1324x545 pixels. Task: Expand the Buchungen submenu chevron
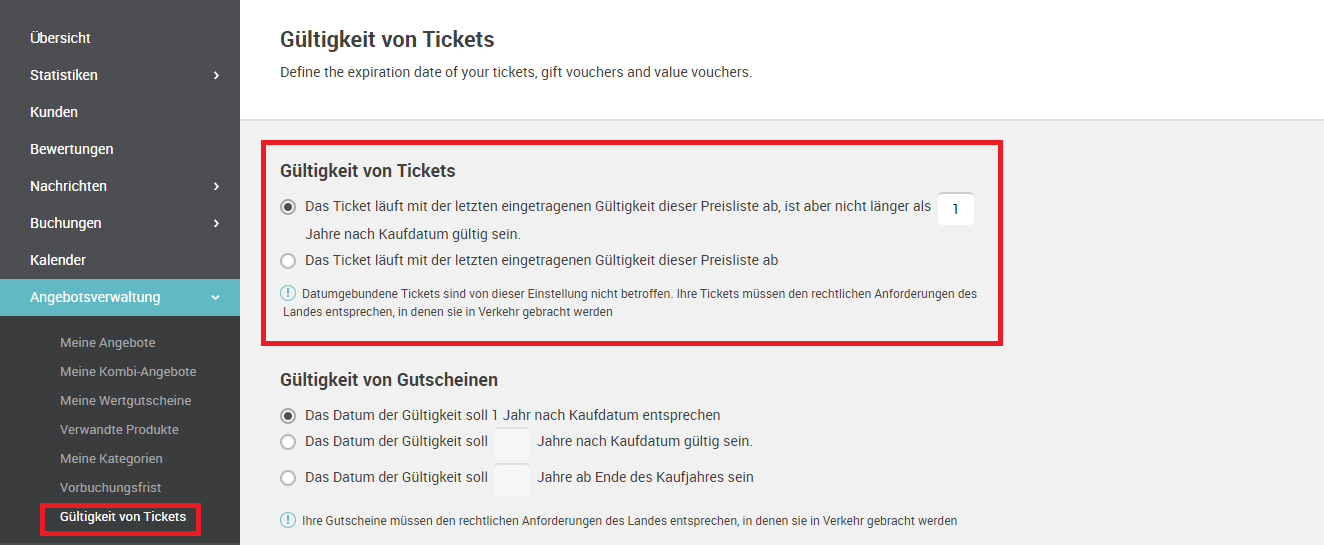[216, 223]
